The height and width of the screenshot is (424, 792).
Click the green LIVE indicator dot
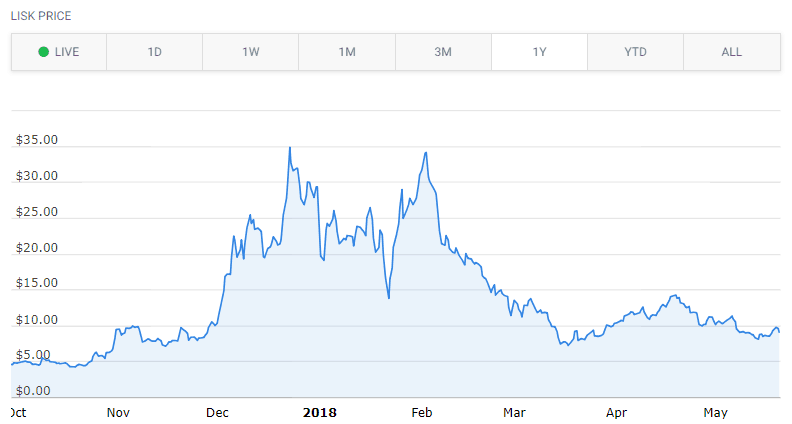tap(43, 52)
